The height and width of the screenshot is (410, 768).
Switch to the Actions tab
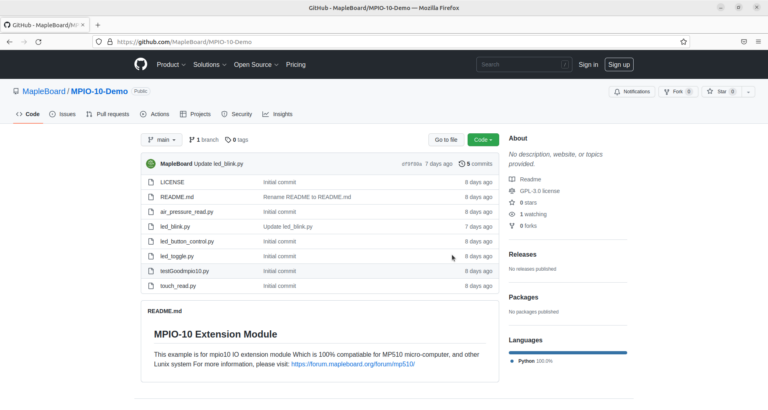[154, 114]
